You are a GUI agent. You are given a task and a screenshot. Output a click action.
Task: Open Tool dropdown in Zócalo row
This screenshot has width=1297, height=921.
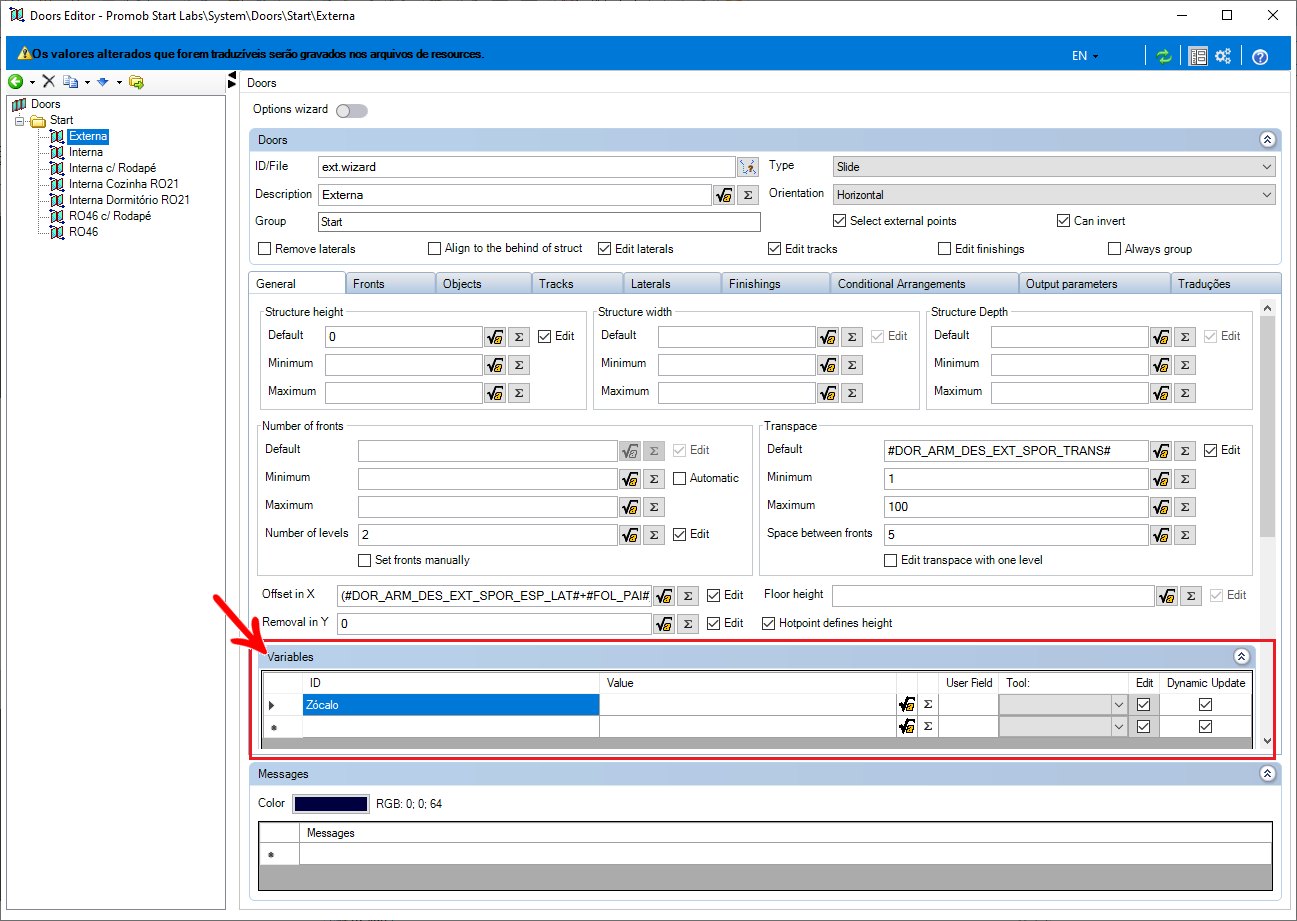pos(1118,704)
